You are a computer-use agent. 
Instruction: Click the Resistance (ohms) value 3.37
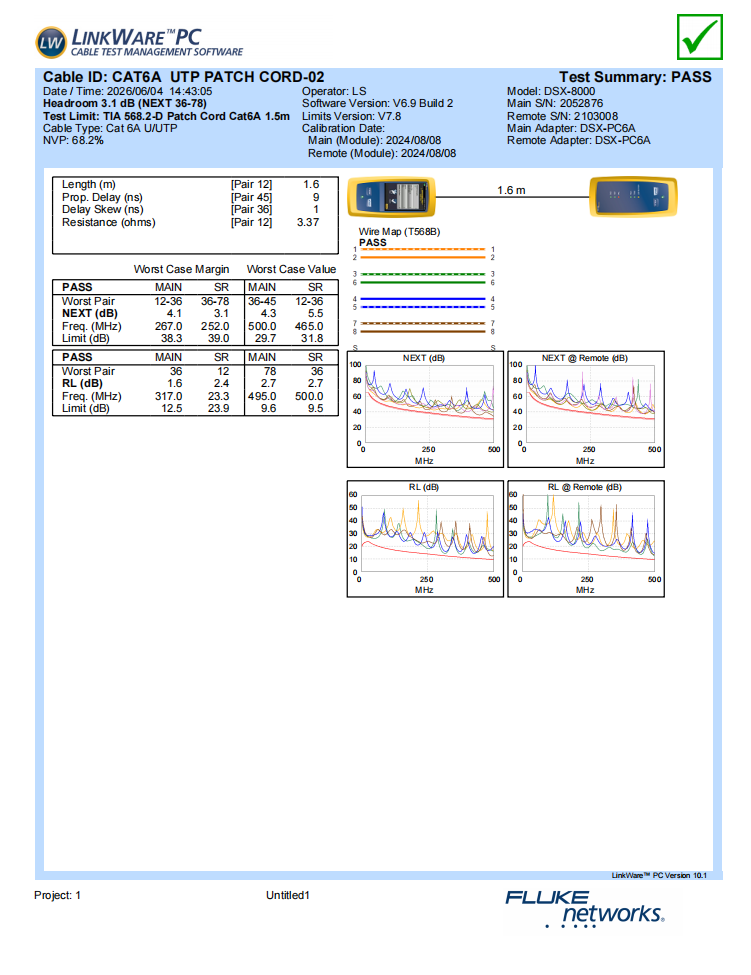[x=308, y=223]
